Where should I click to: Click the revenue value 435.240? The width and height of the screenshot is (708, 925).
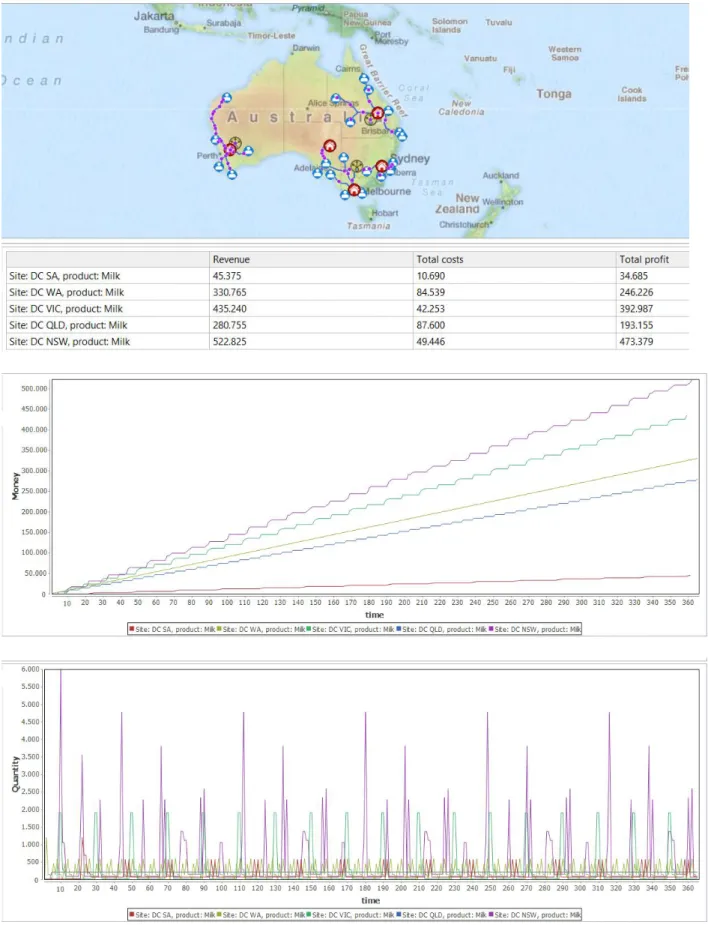pos(230,309)
